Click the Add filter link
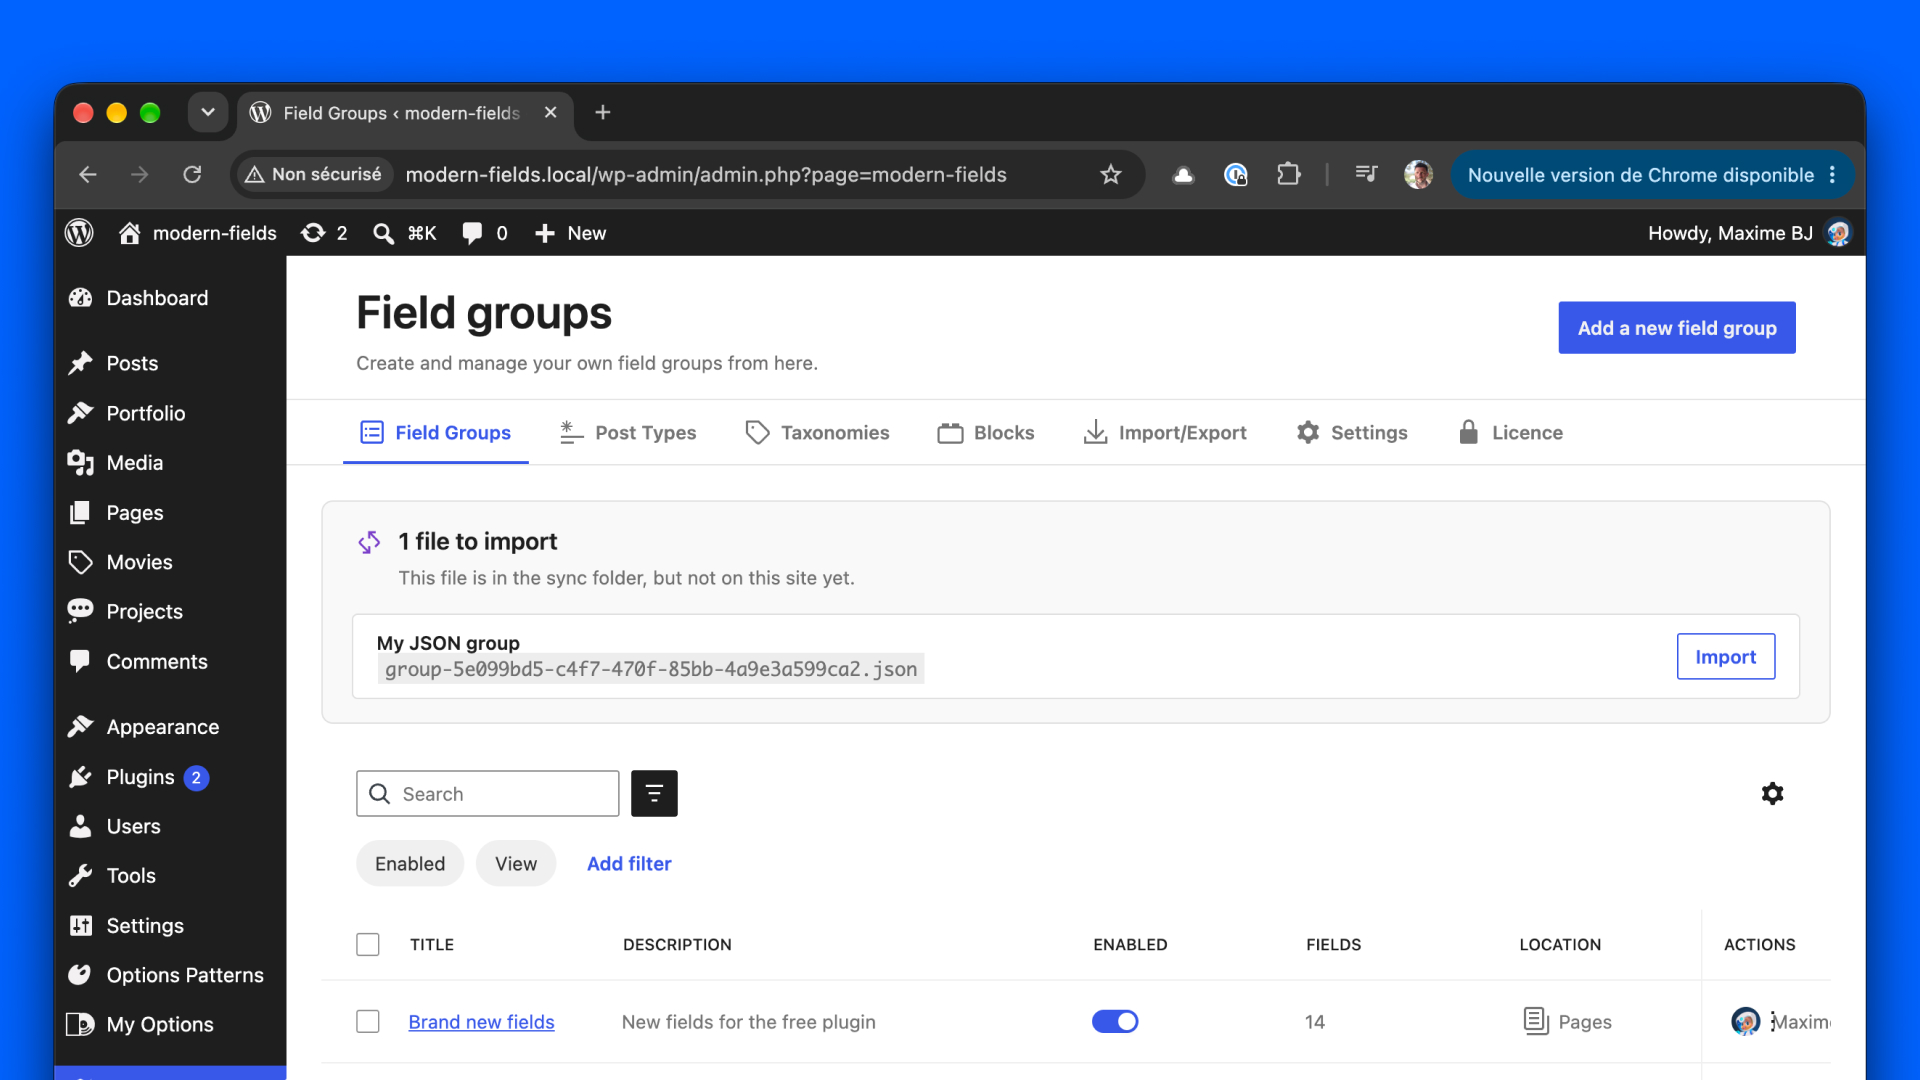The height and width of the screenshot is (1080, 1920). [x=629, y=864]
